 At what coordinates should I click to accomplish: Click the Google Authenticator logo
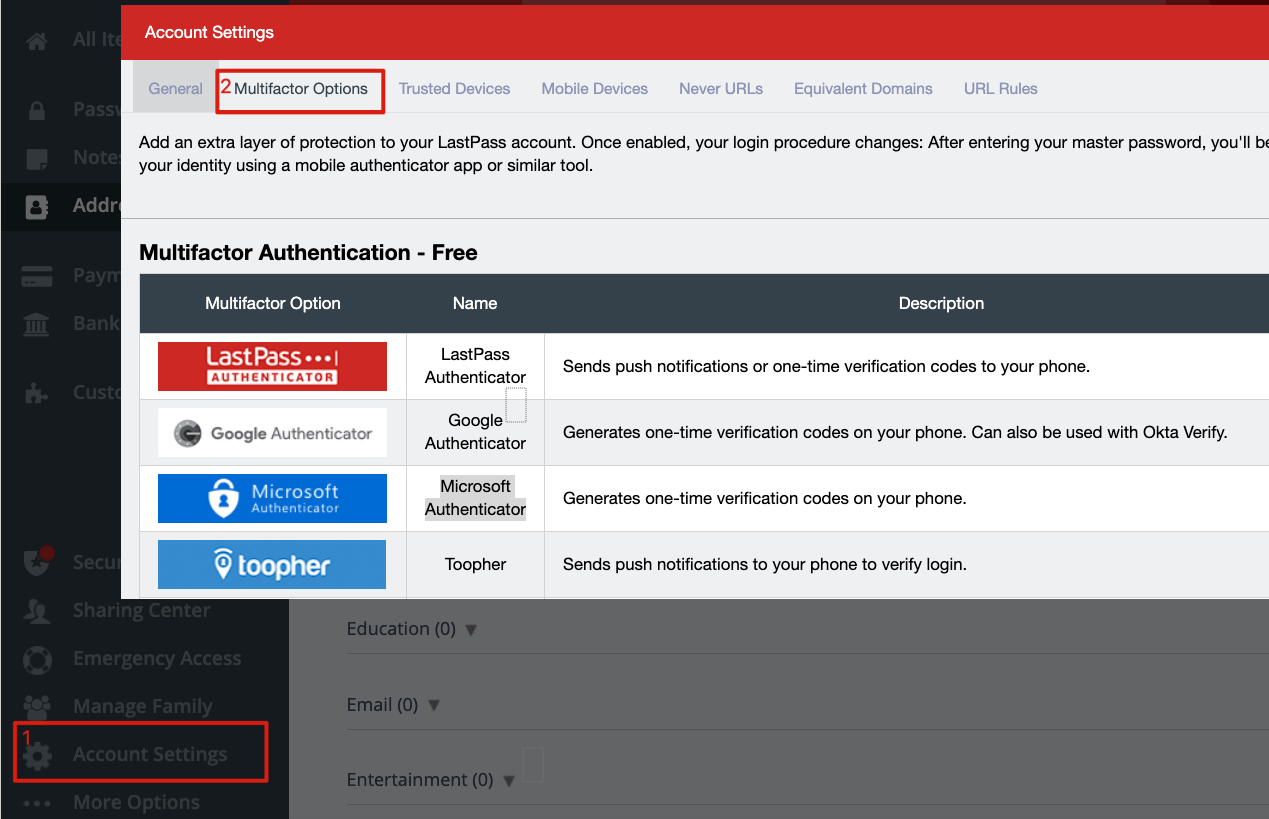(272, 433)
